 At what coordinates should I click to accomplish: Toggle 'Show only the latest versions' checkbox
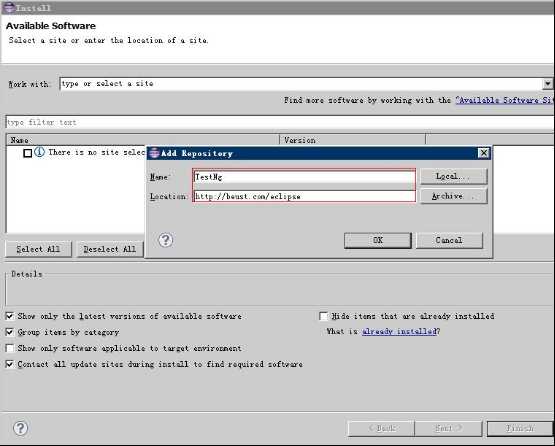coord(10,316)
